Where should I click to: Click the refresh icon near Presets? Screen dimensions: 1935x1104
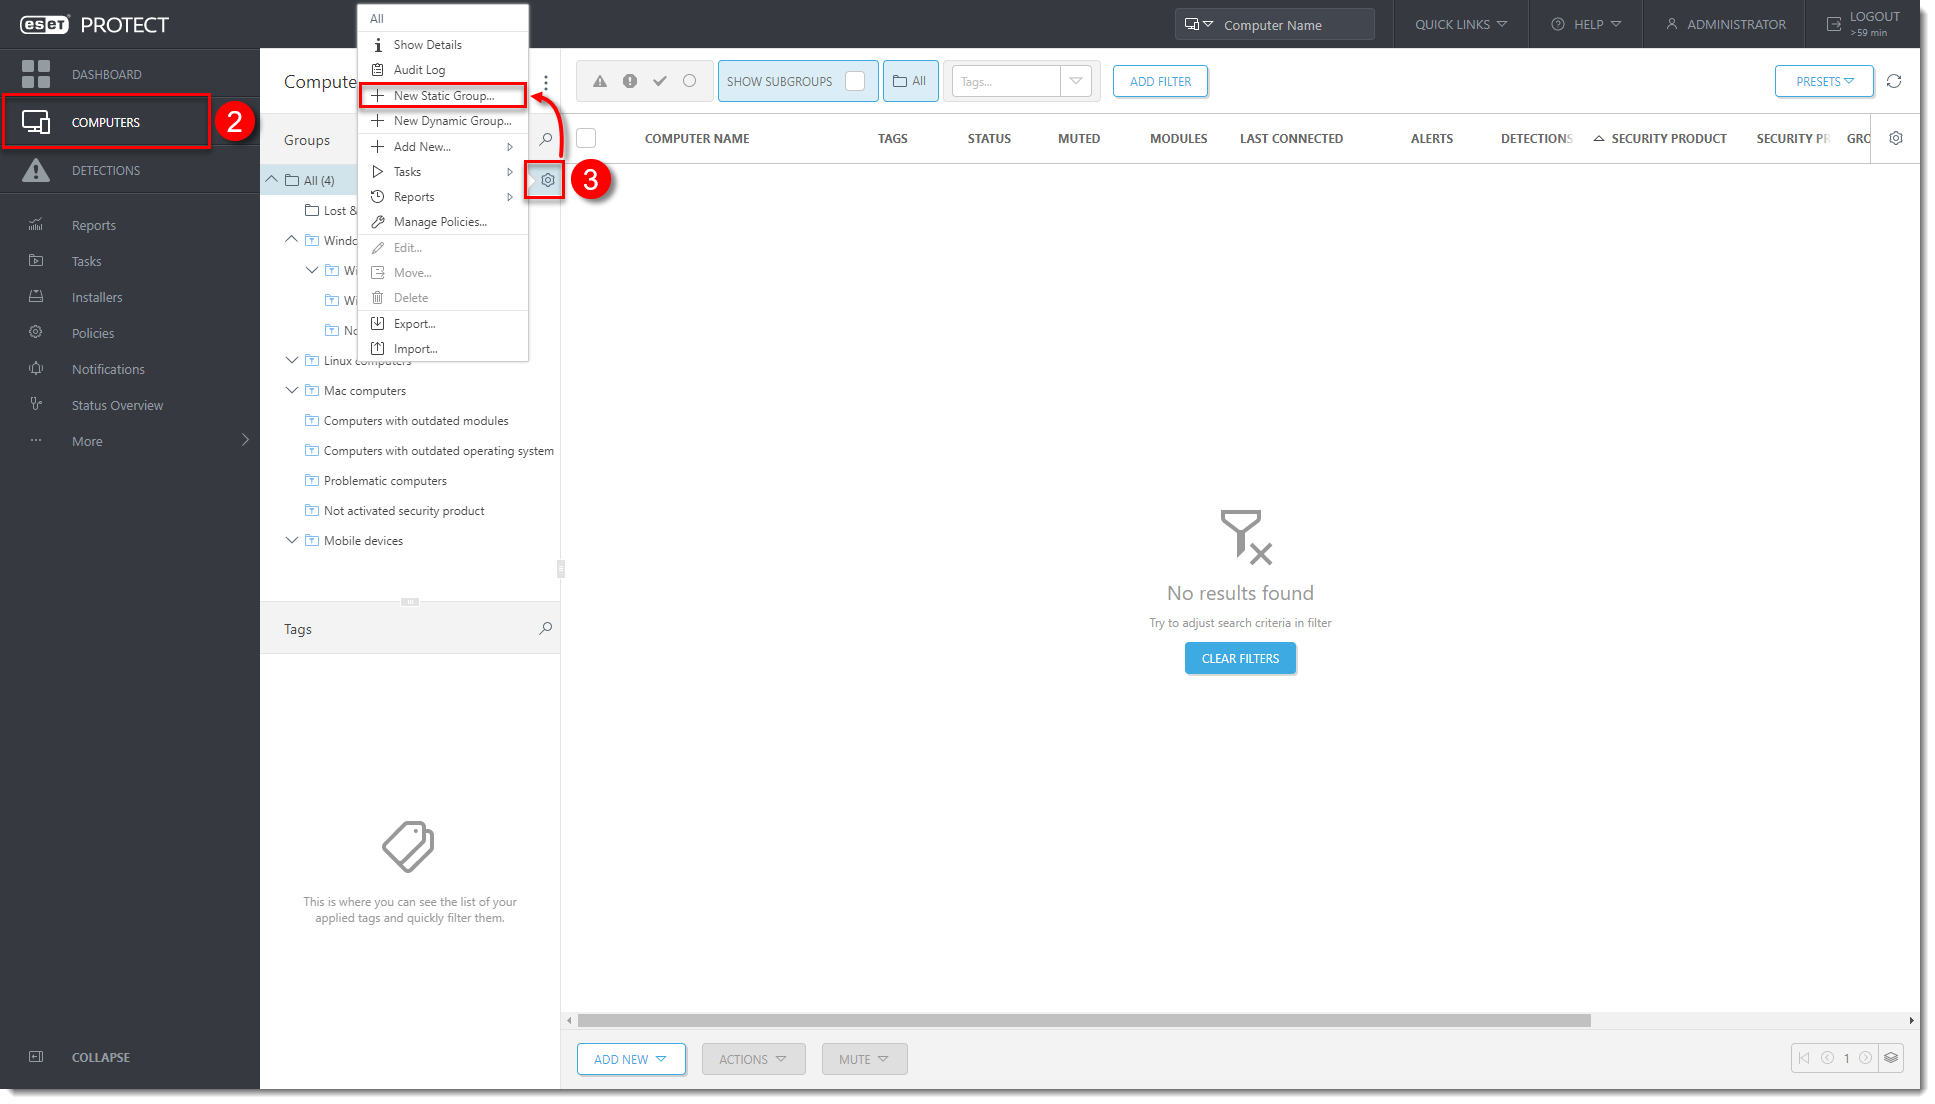pyautogui.click(x=1893, y=81)
